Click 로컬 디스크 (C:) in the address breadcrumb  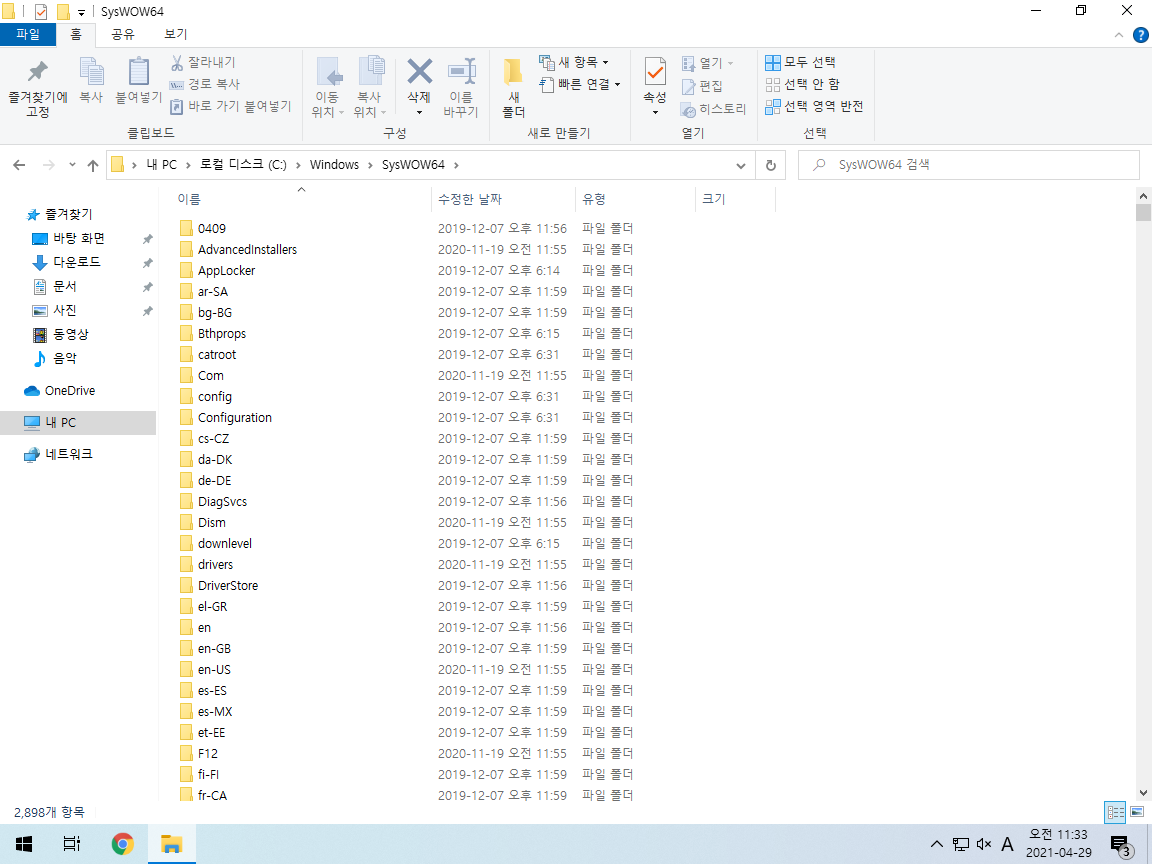pyautogui.click(x=243, y=165)
